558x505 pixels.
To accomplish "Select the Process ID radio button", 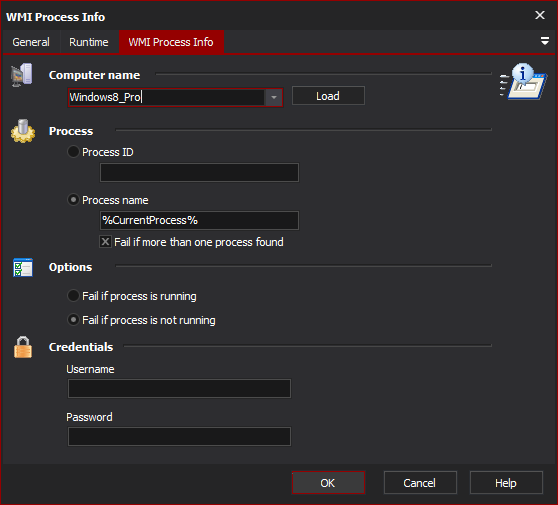I will (73, 152).
